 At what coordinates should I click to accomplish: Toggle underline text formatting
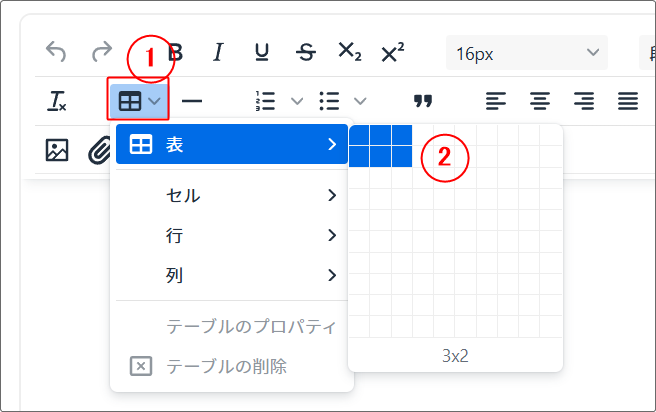(262, 52)
